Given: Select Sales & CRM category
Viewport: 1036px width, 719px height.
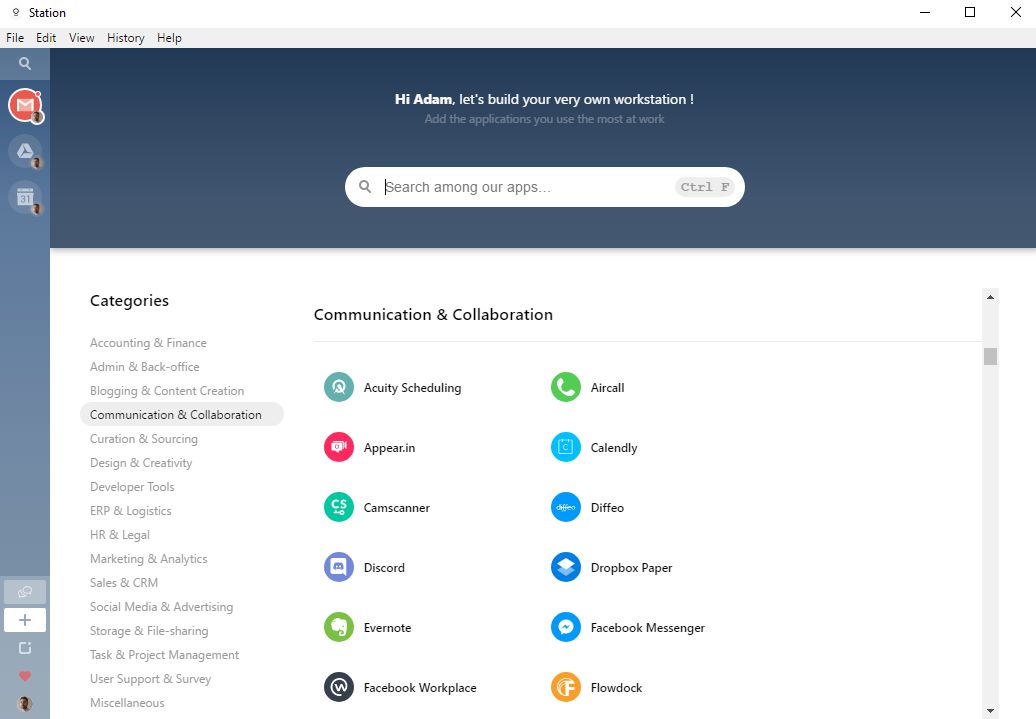Looking at the screenshot, I should click(124, 583).
